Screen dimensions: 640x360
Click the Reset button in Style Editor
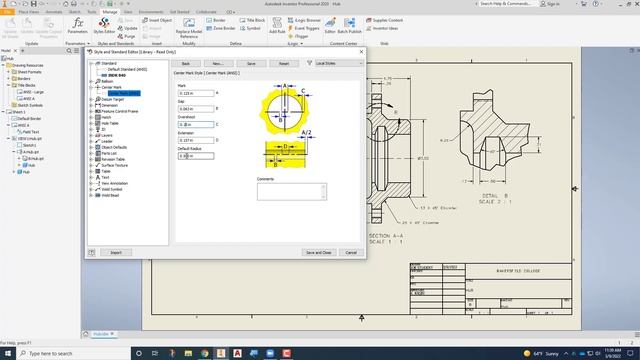284,63
